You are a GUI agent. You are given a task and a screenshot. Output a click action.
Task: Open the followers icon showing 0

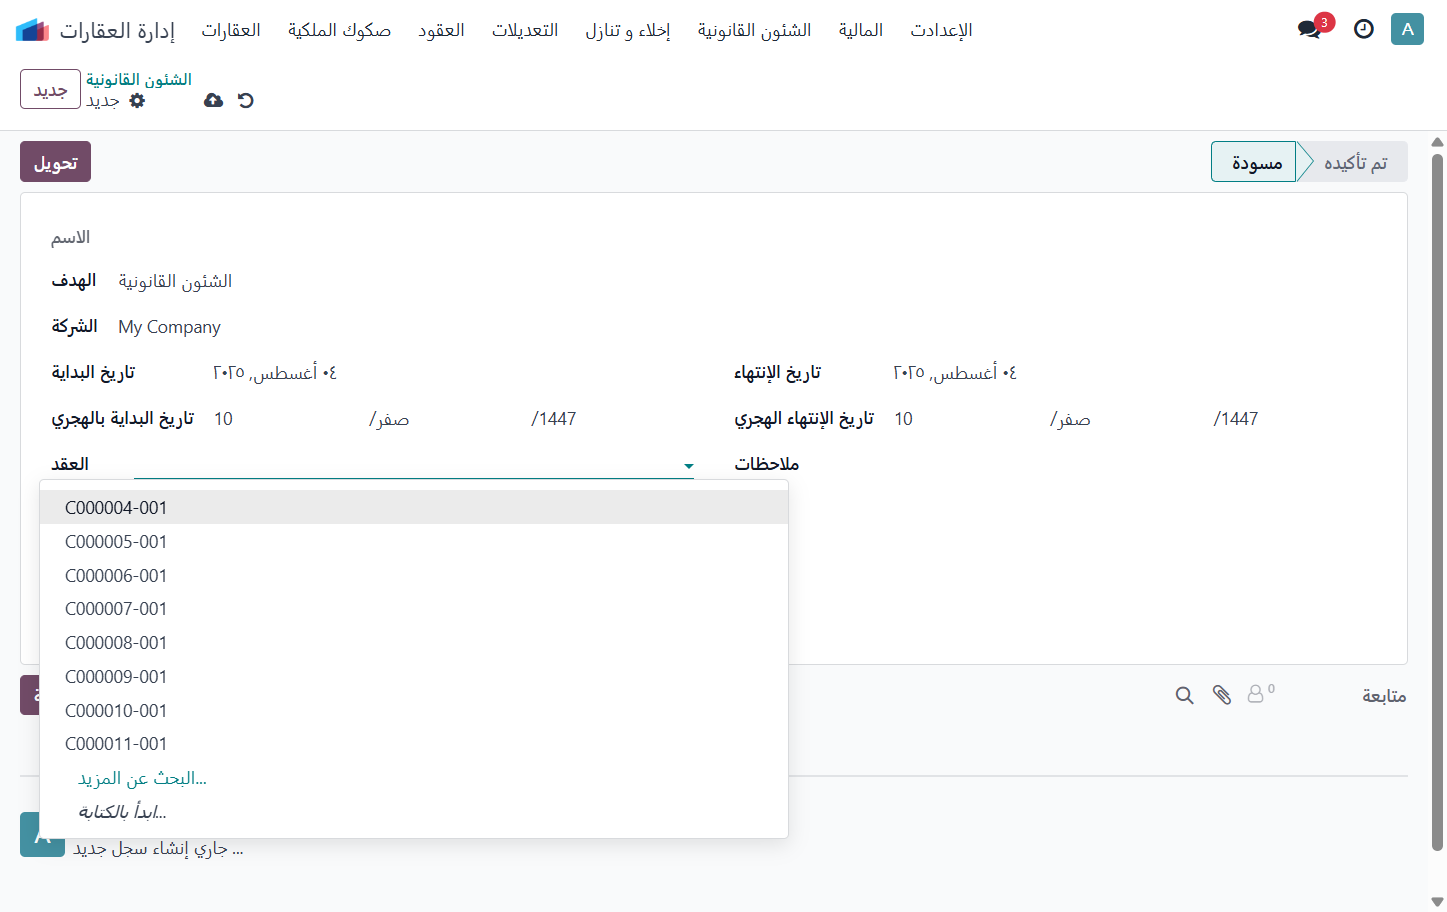(x=1260, y=693)
